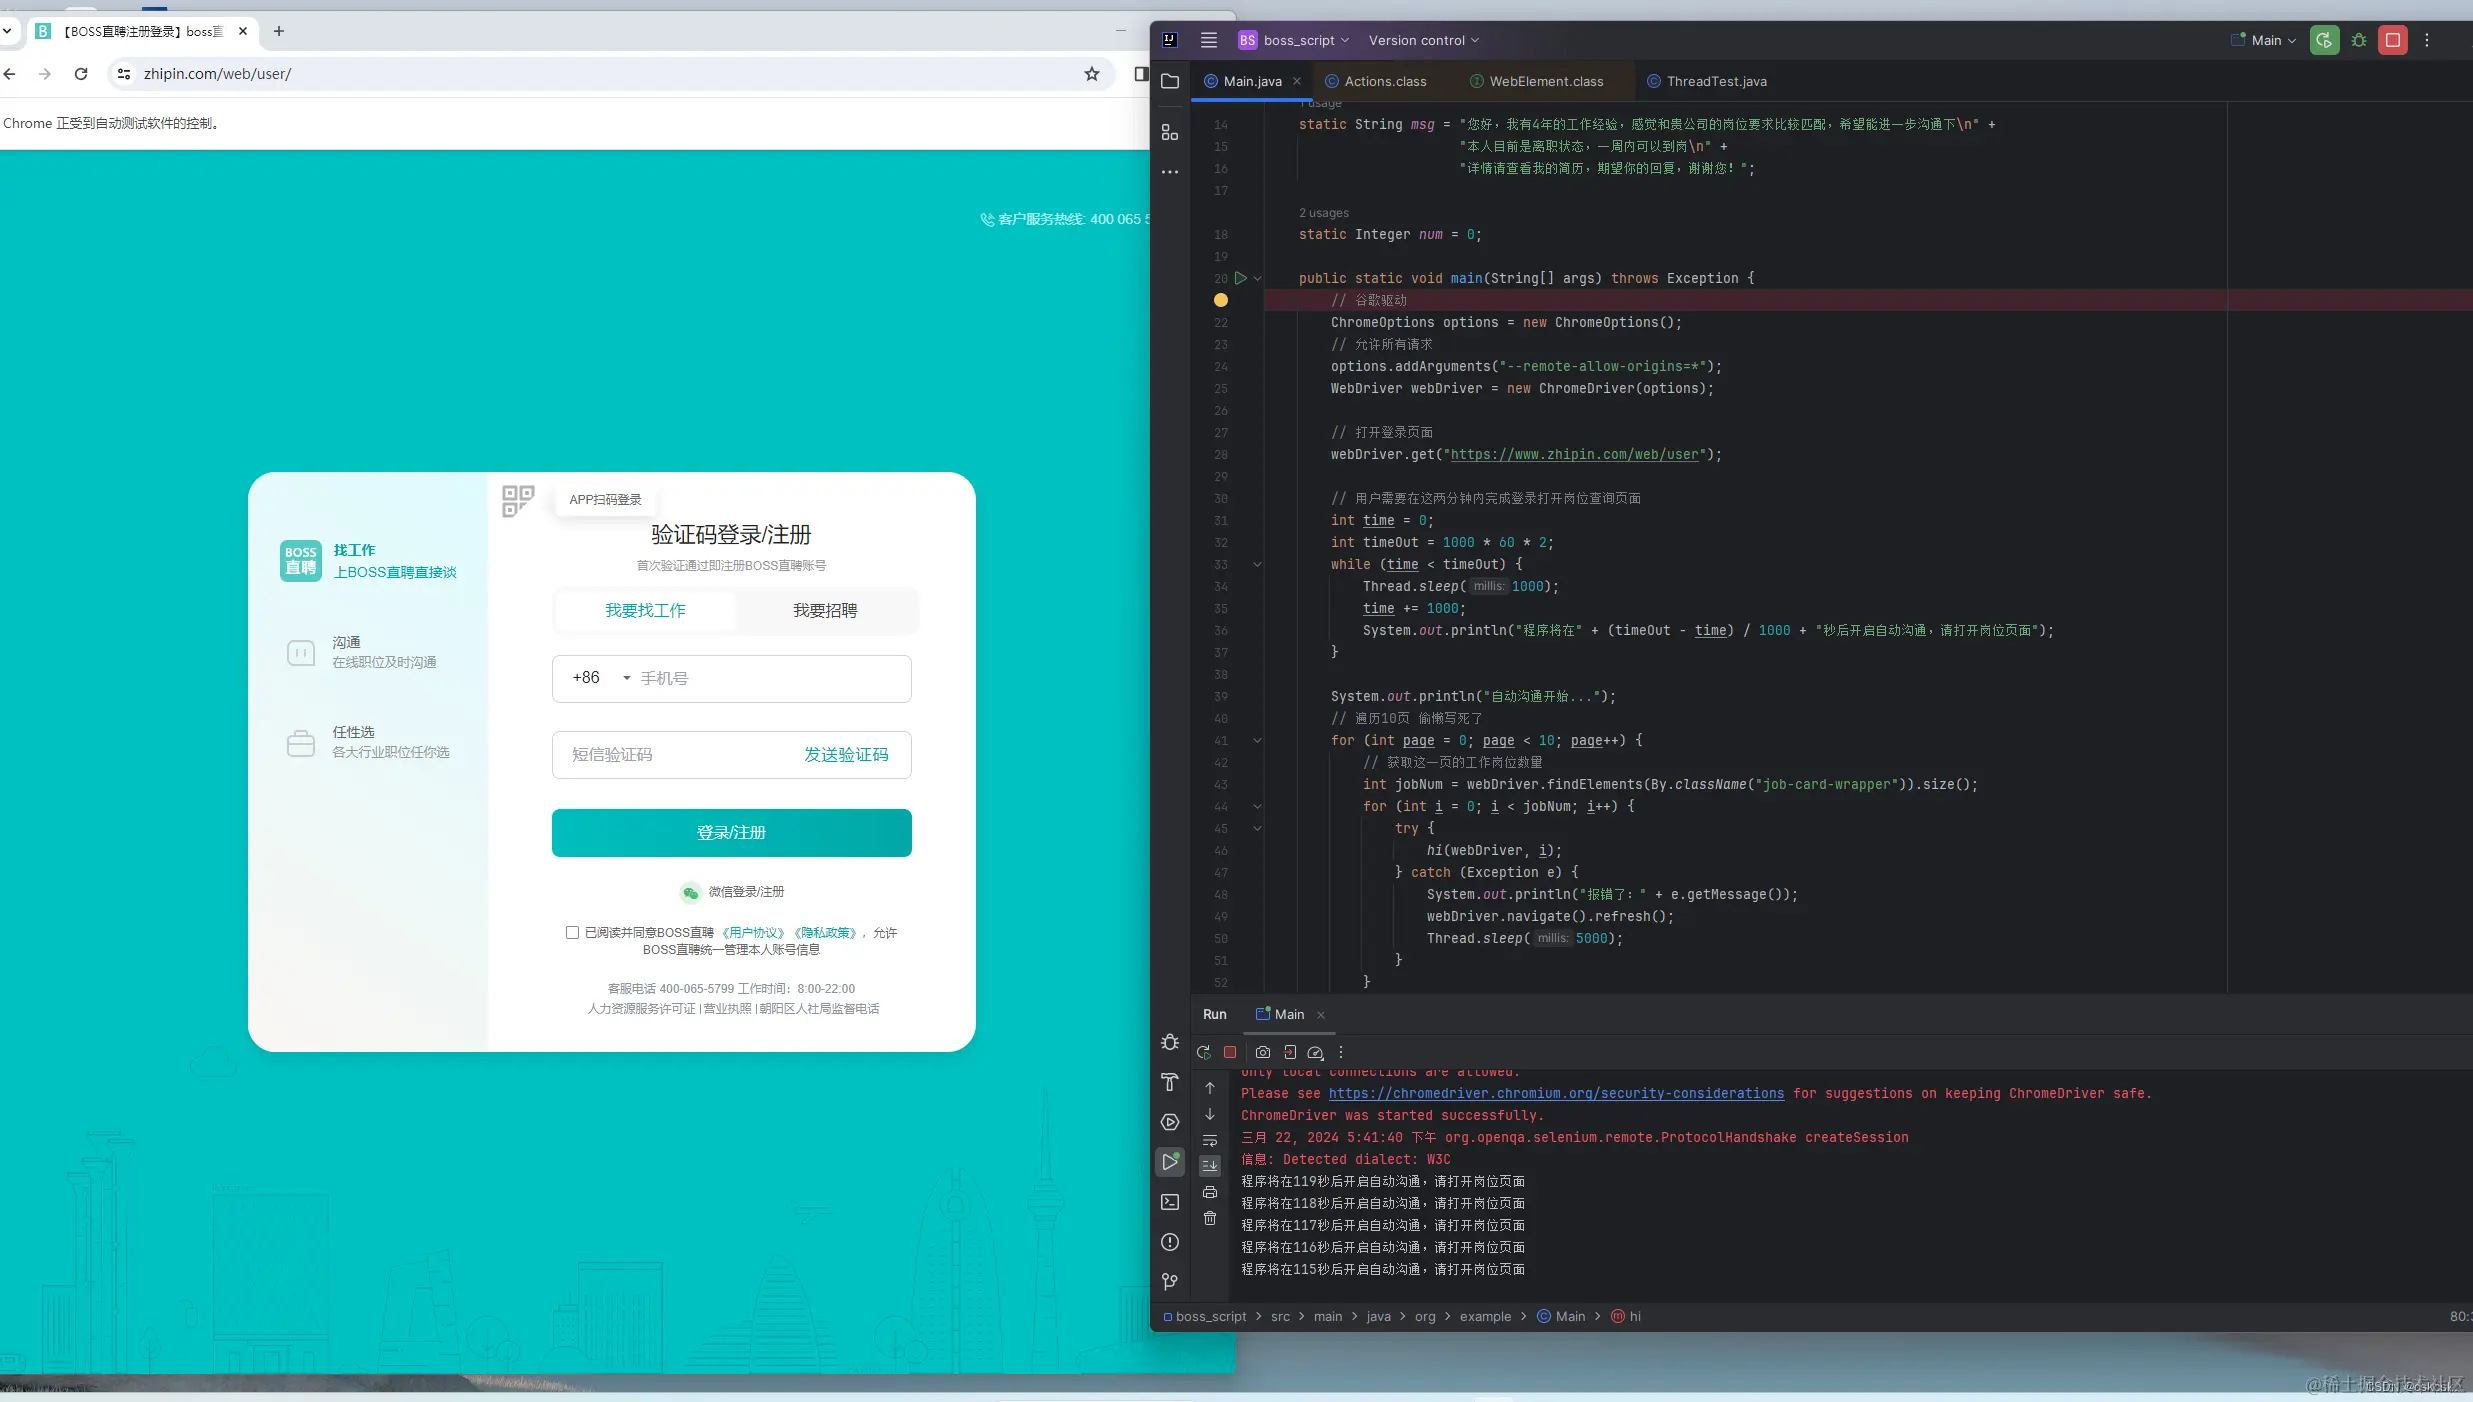The height and width of the screenshot is (1402, 2473).
Task: Click the 登录/注册 button
Action: (731, 832)
